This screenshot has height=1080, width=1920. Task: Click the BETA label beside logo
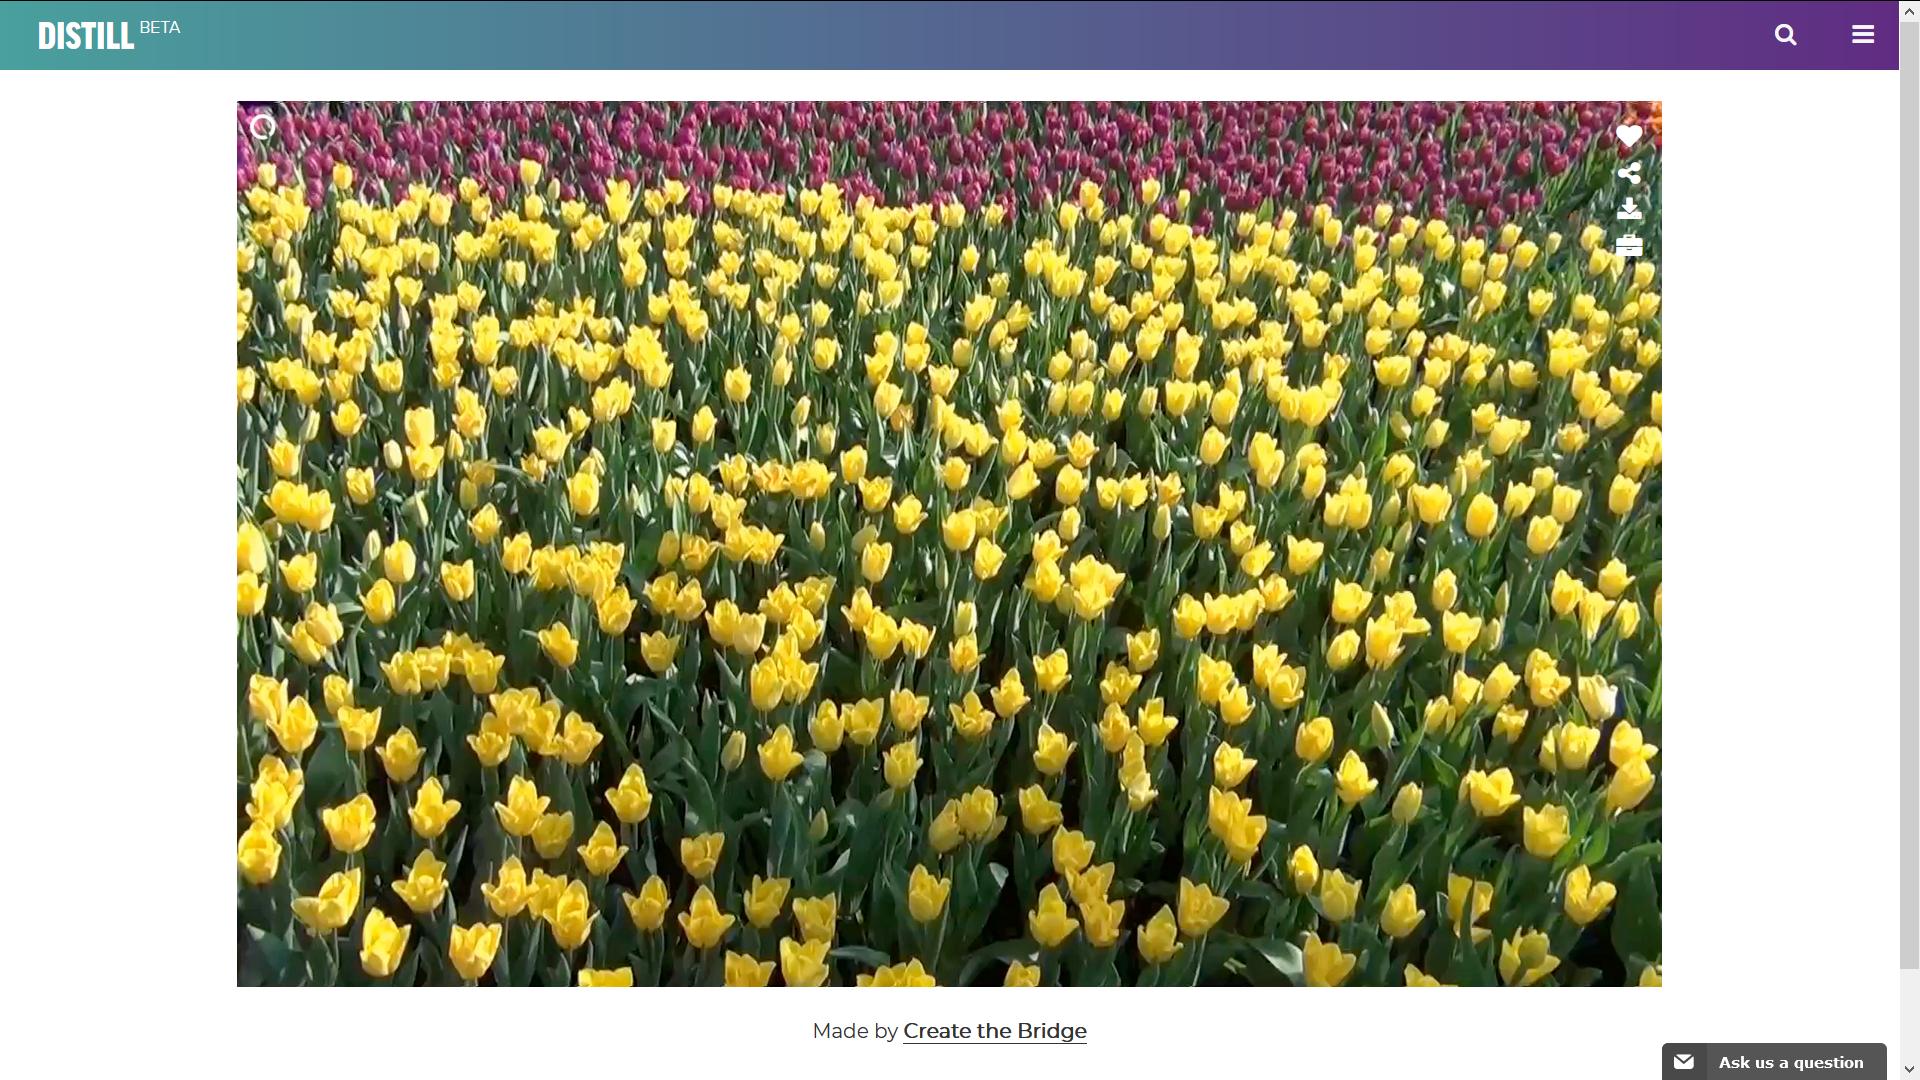click(160, 28)
